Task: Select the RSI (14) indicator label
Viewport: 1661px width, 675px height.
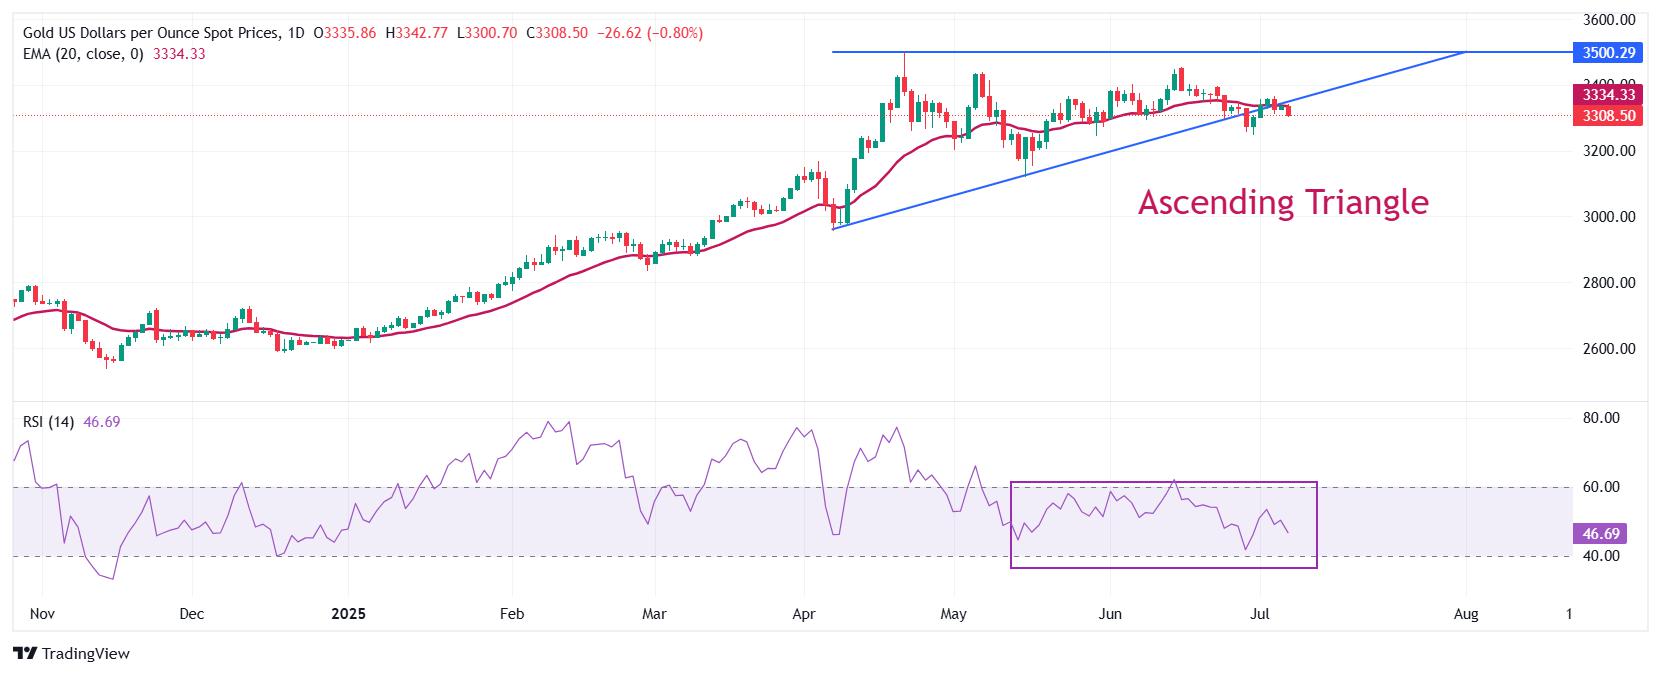Action: 48,422
